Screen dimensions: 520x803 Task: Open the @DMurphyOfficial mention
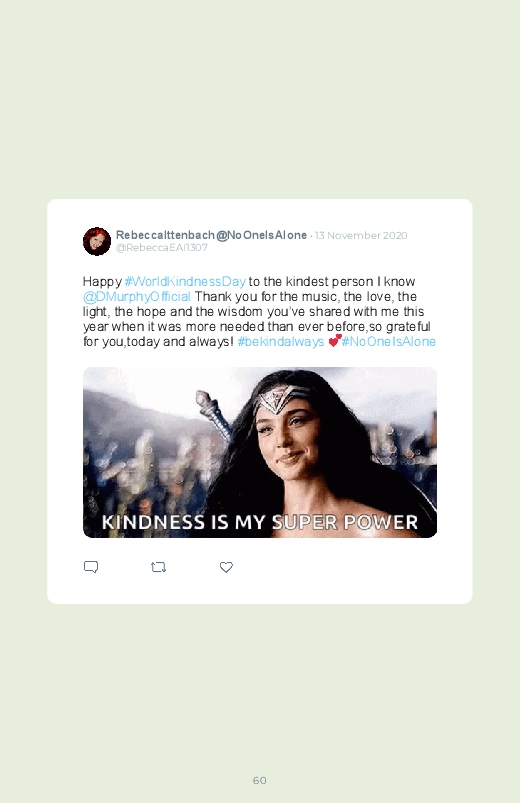(x=137, y=297)
